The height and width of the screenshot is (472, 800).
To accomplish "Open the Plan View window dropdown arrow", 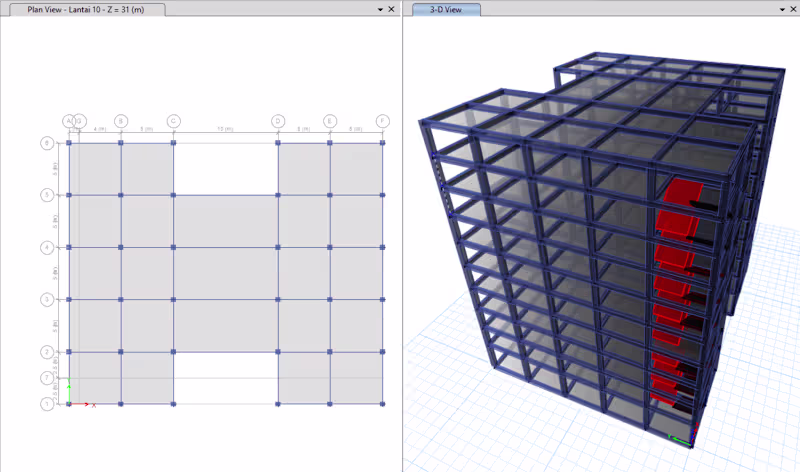I will coord(380,9).
